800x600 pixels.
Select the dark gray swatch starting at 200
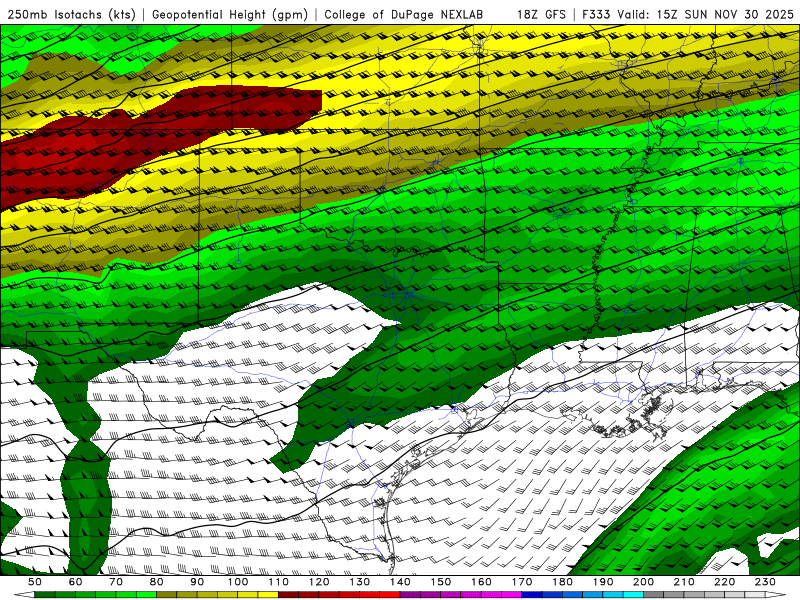pos(654,595)
